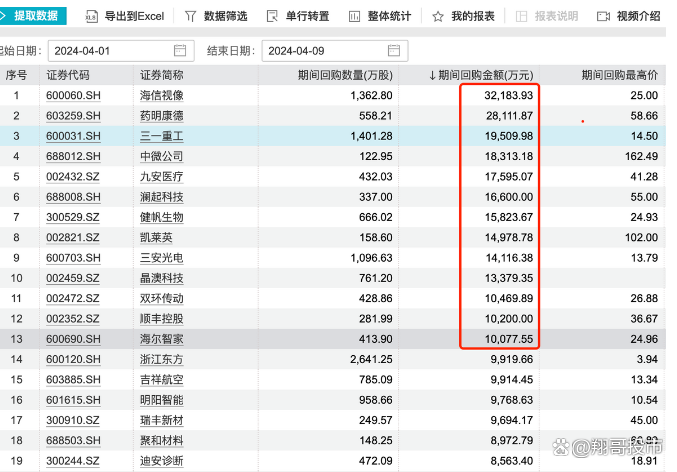
Task: Click the 导出到Excel spreadsheet icon
Action: pyautogui.click(x=92, y=16)
